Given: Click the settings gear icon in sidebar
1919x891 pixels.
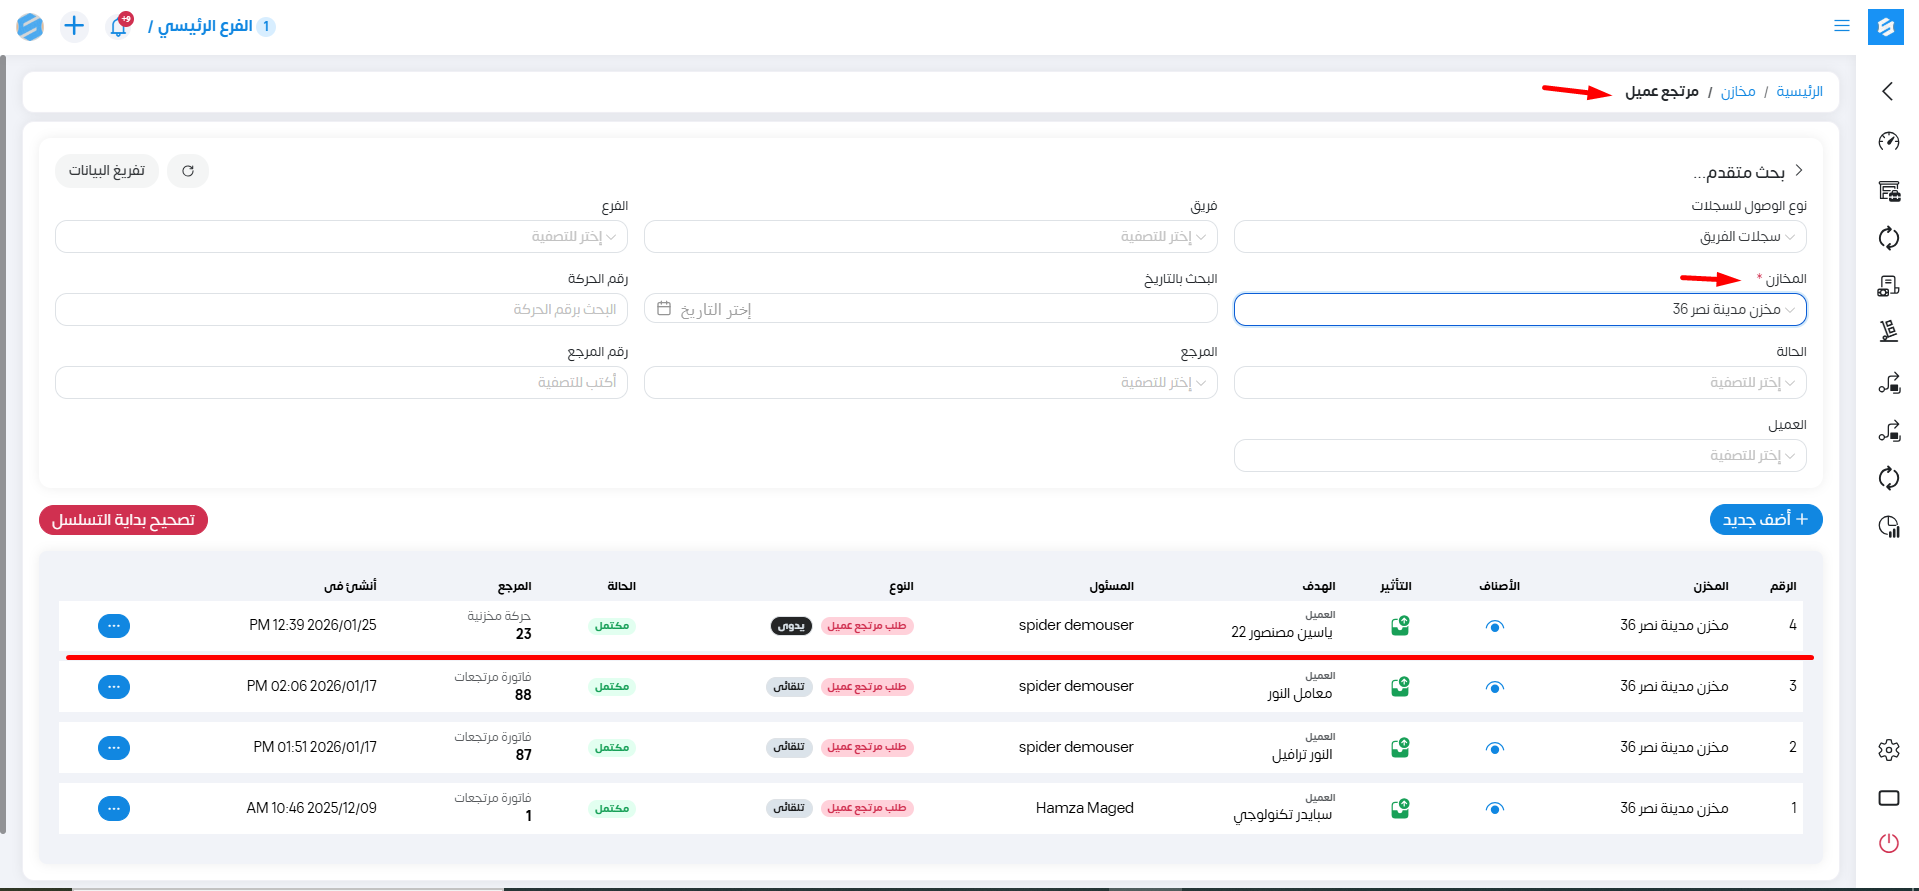Looking at the screenshot, I should pyautogui.click(x=1888, y=749).
